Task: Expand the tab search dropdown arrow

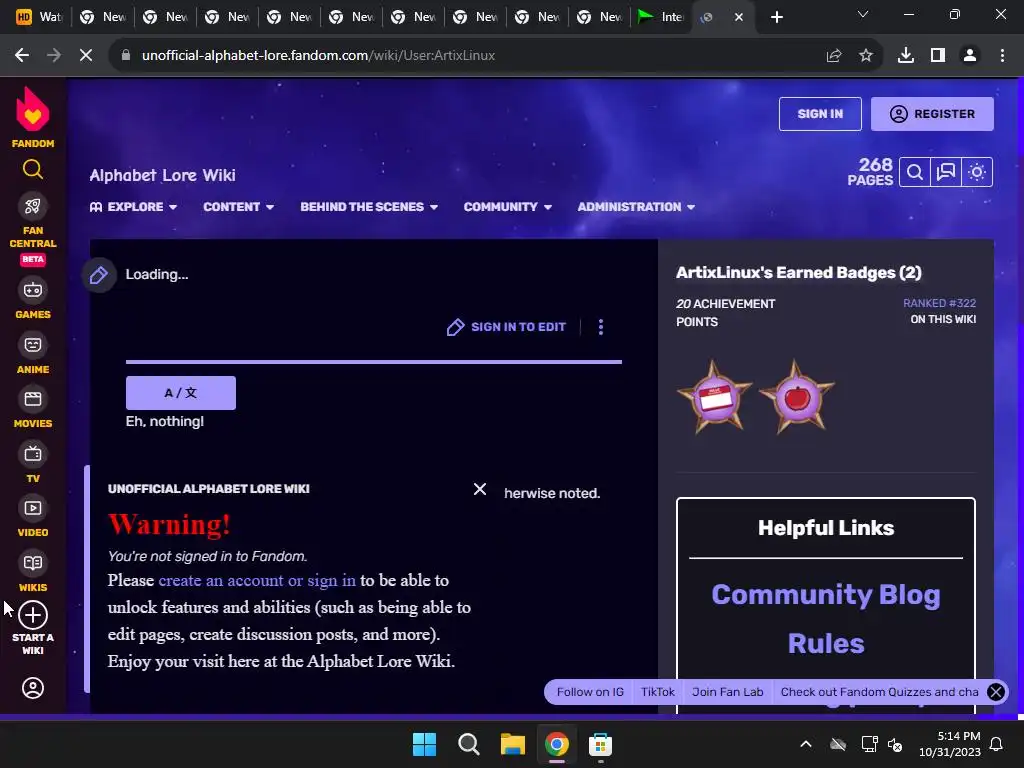Action: tap(863, 14)
